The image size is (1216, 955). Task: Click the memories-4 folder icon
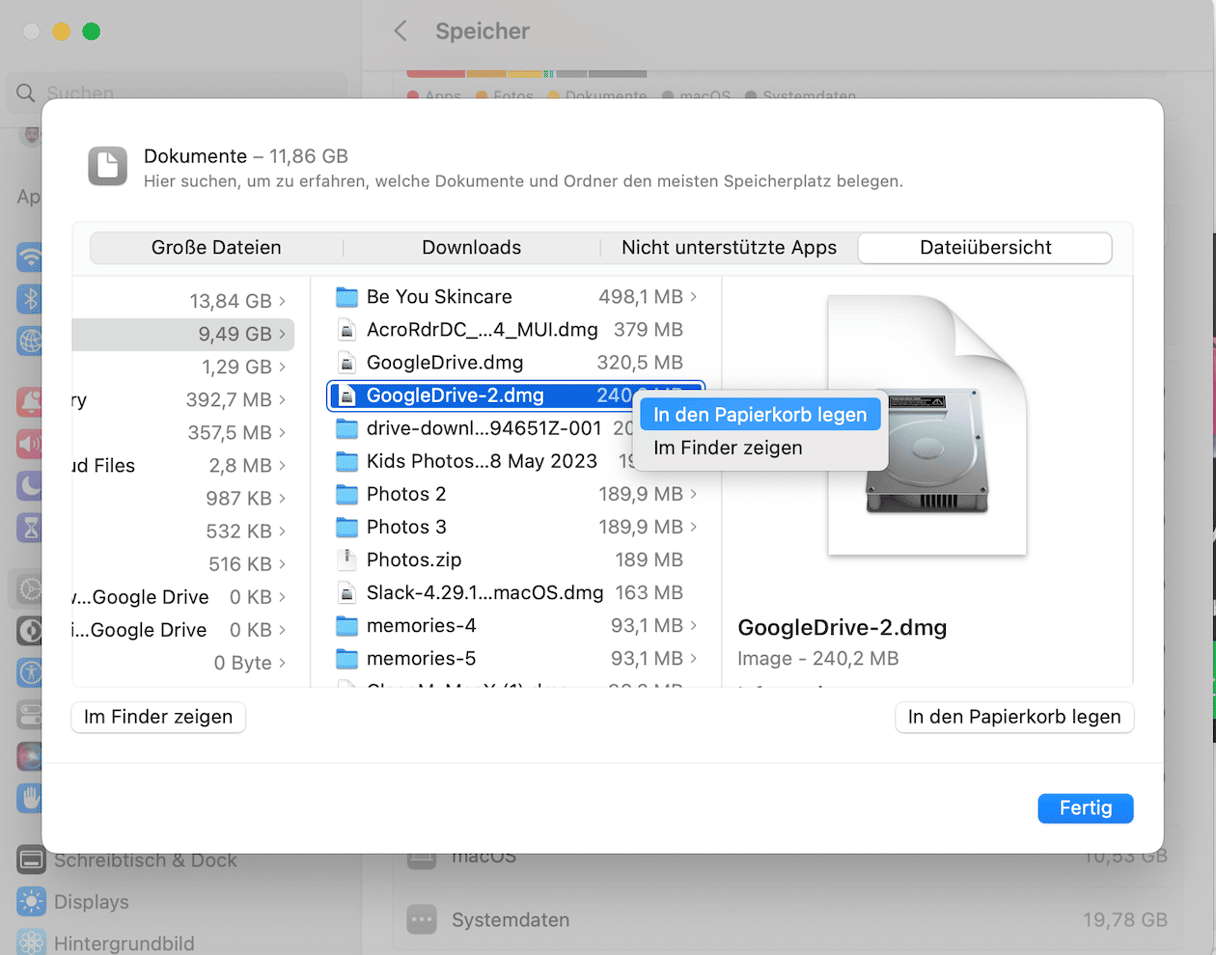coord(346,626)
